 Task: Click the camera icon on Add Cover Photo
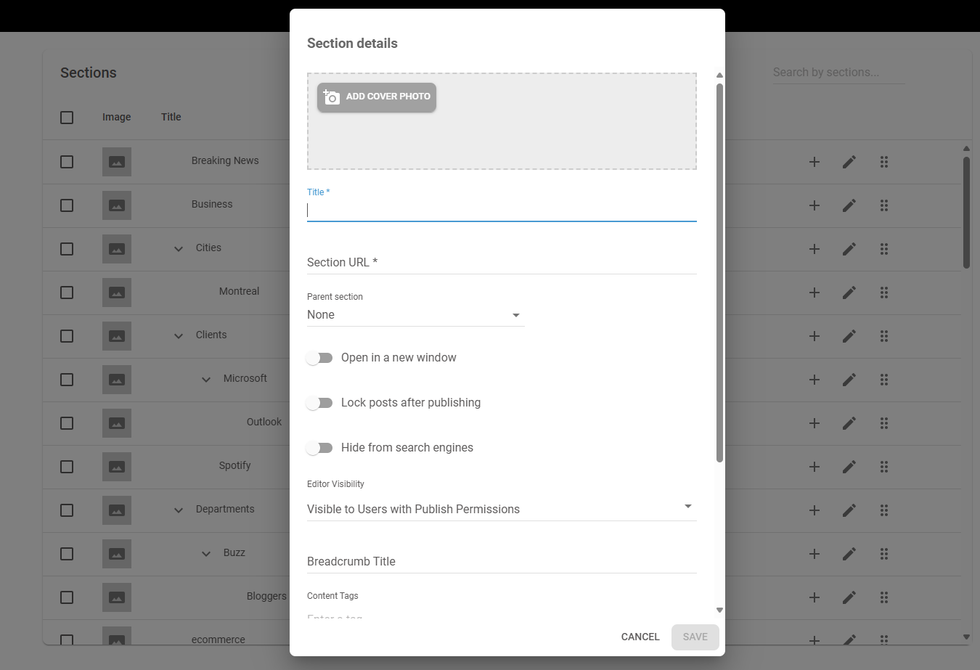(332, 97)
